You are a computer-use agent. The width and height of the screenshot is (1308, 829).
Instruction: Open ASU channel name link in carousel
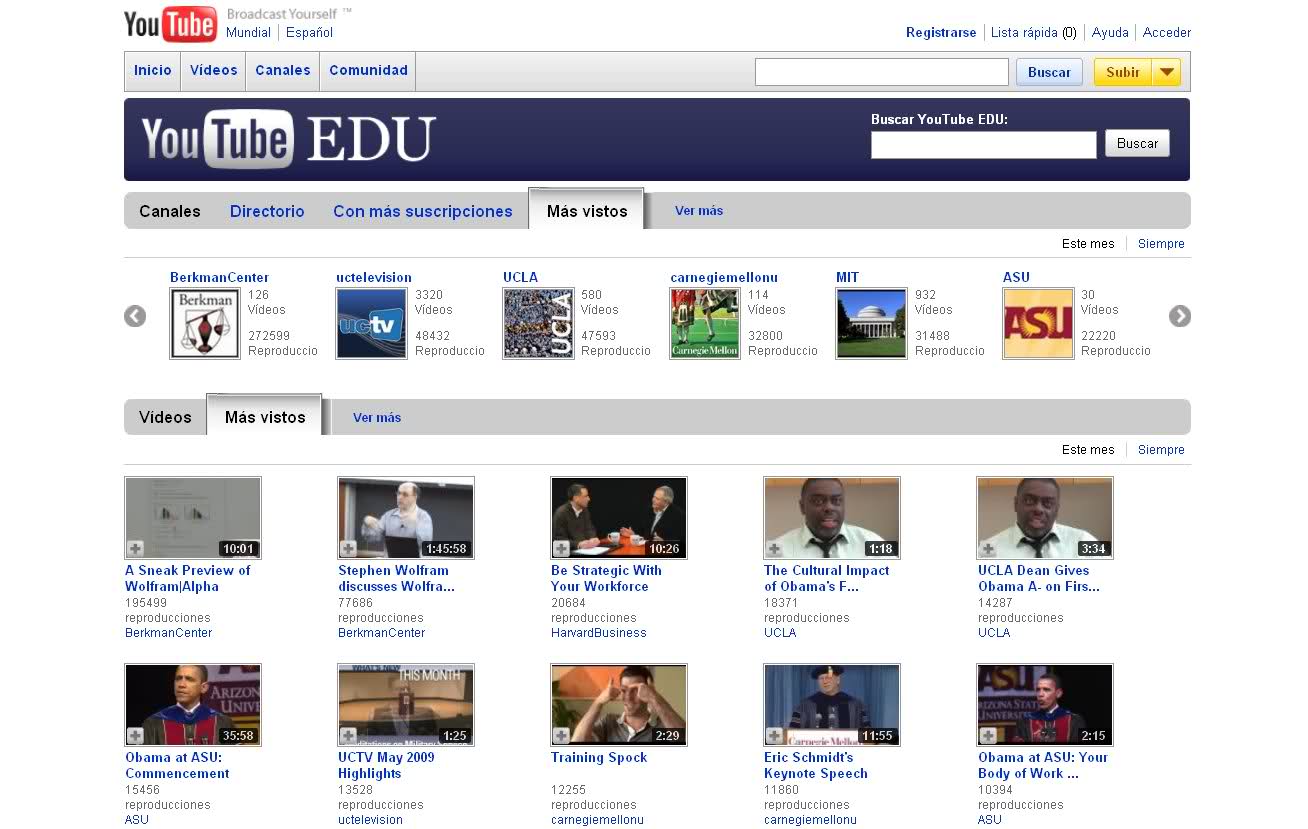pos(1016,278)
